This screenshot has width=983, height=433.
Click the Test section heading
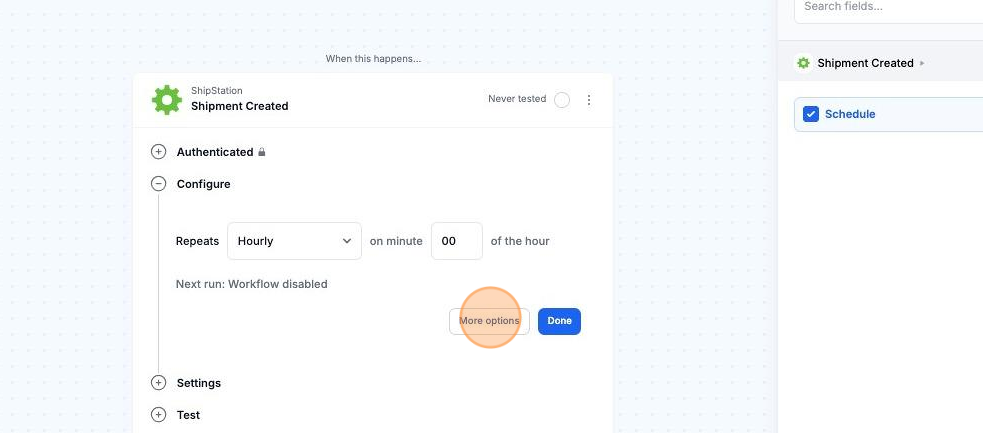coord(188,415)
